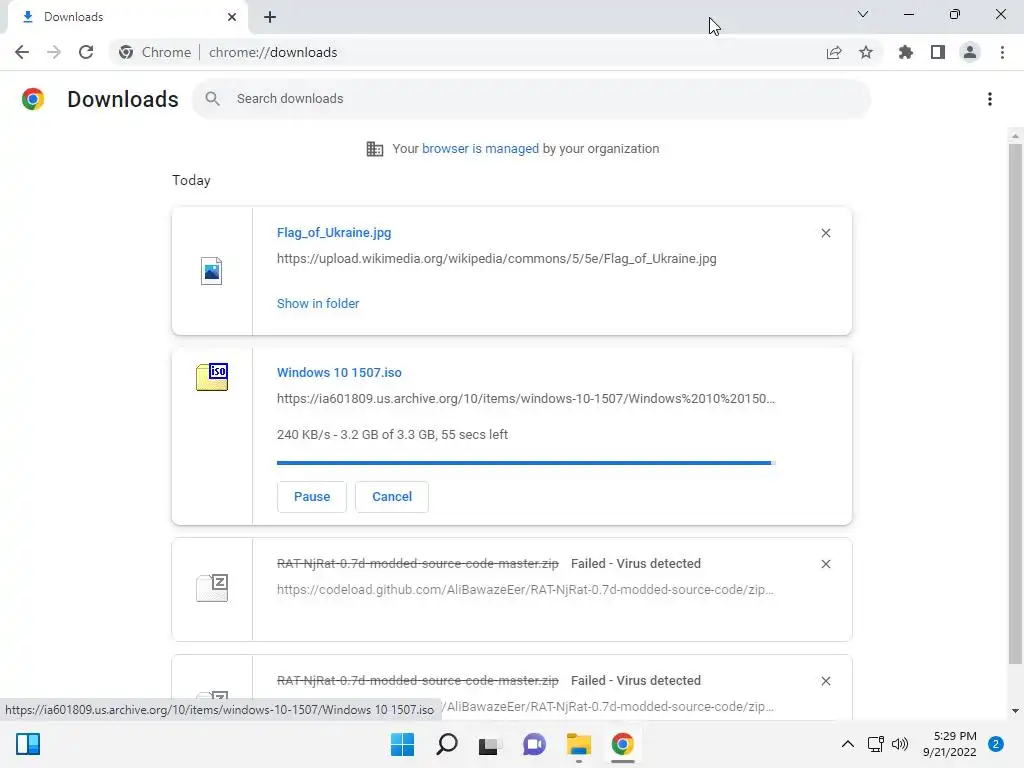Reload the Downloads page

tap(86, 52)
